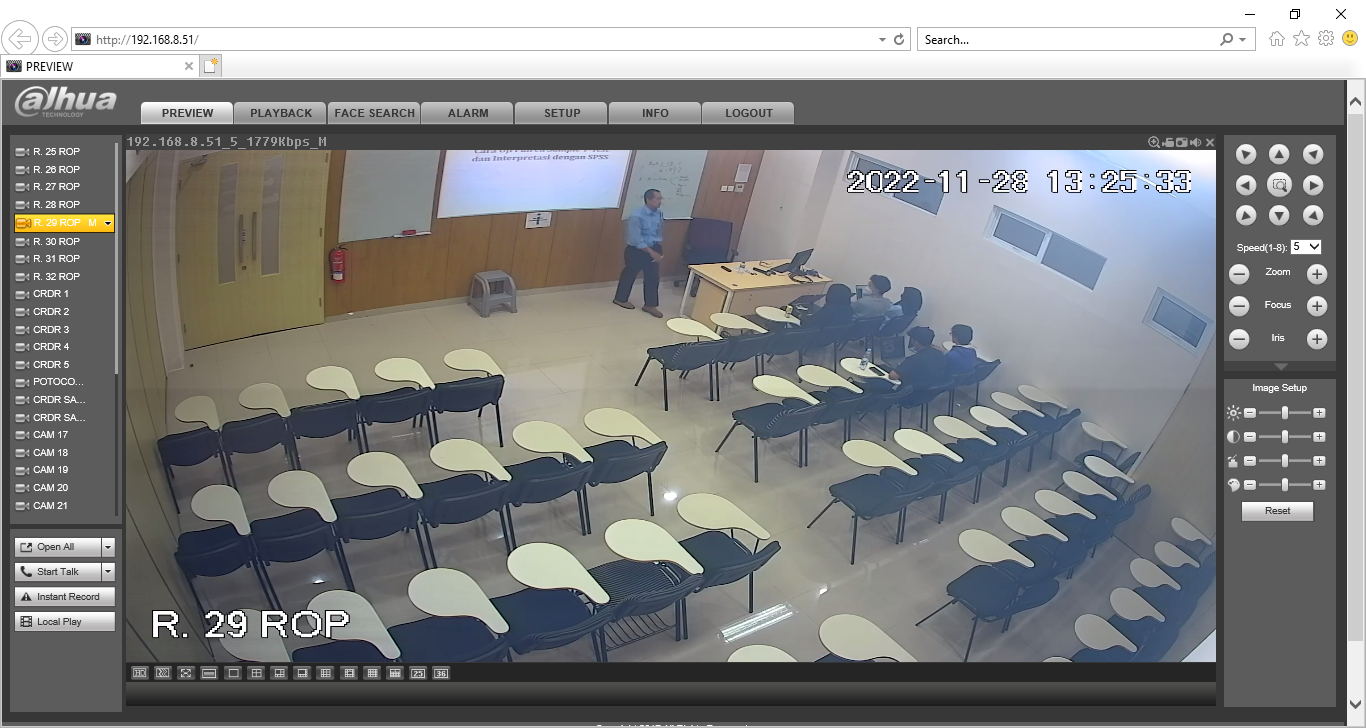Take snapshot with camera icon above video

click(x=1182, y=142)
